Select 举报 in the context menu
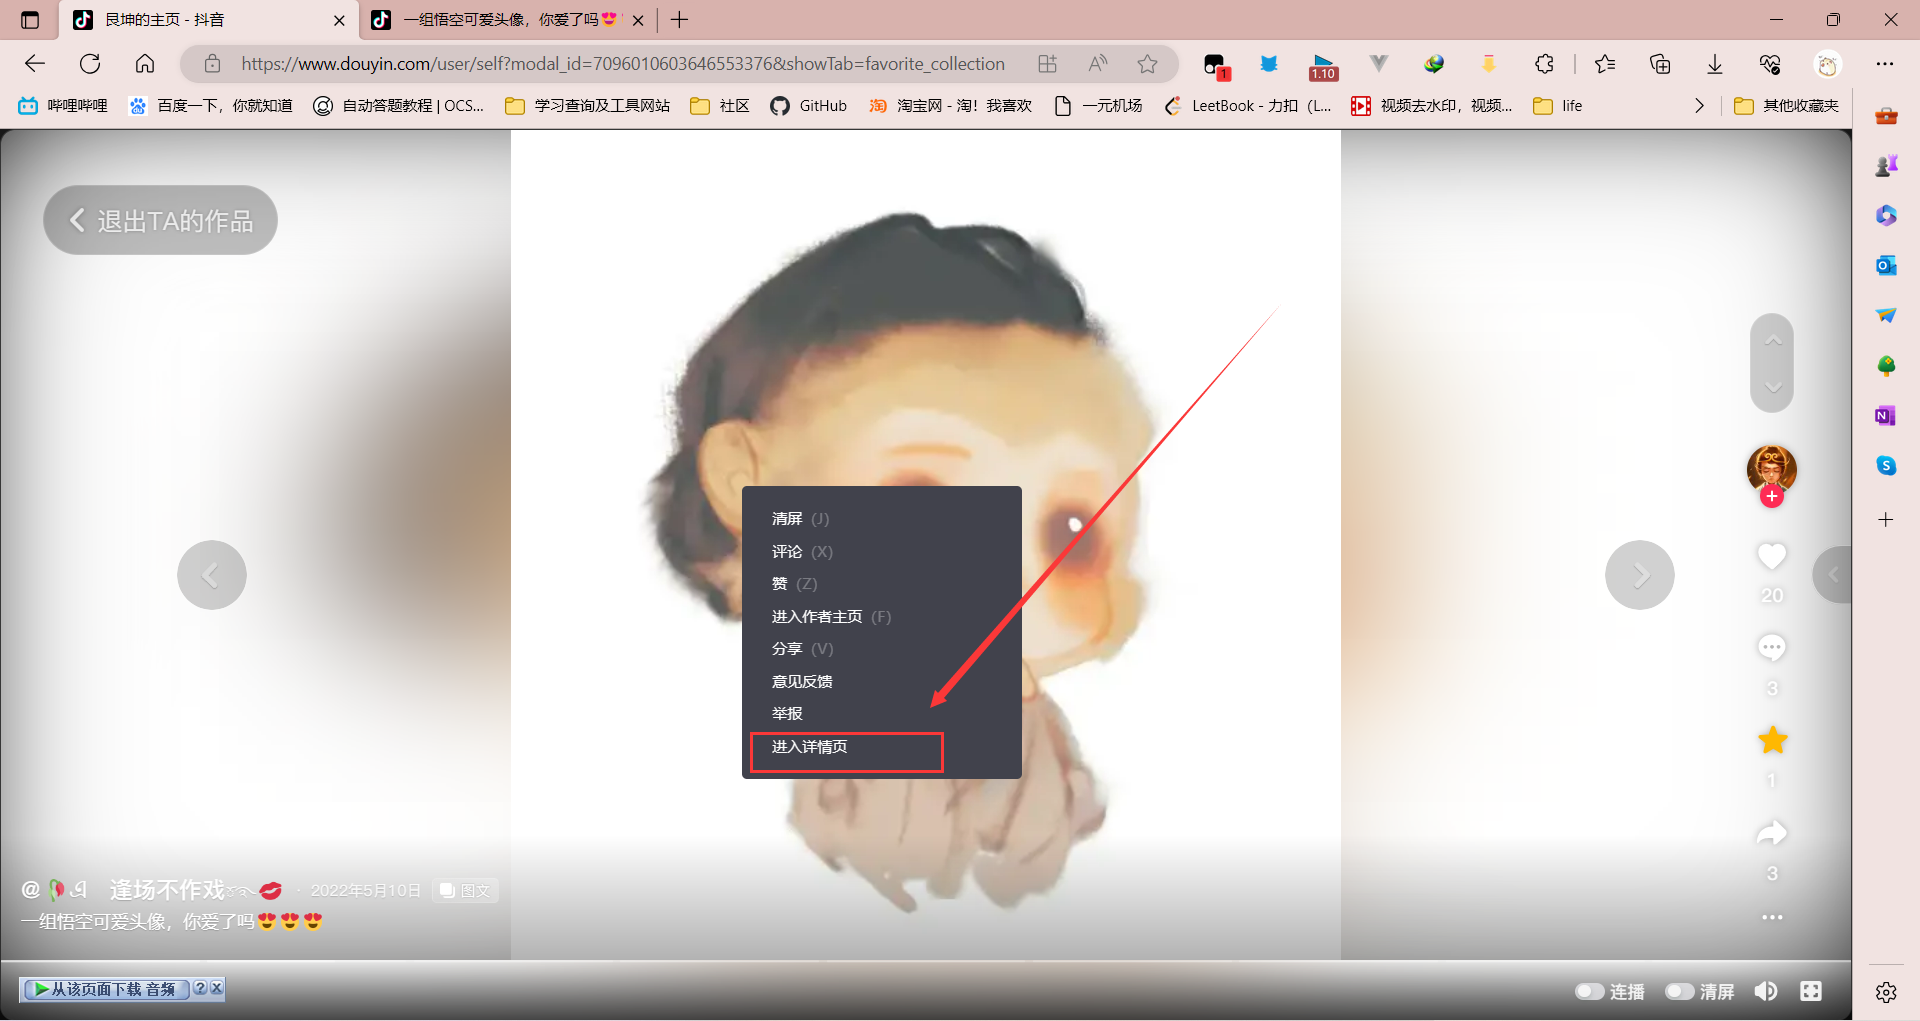 coord(787,714)
